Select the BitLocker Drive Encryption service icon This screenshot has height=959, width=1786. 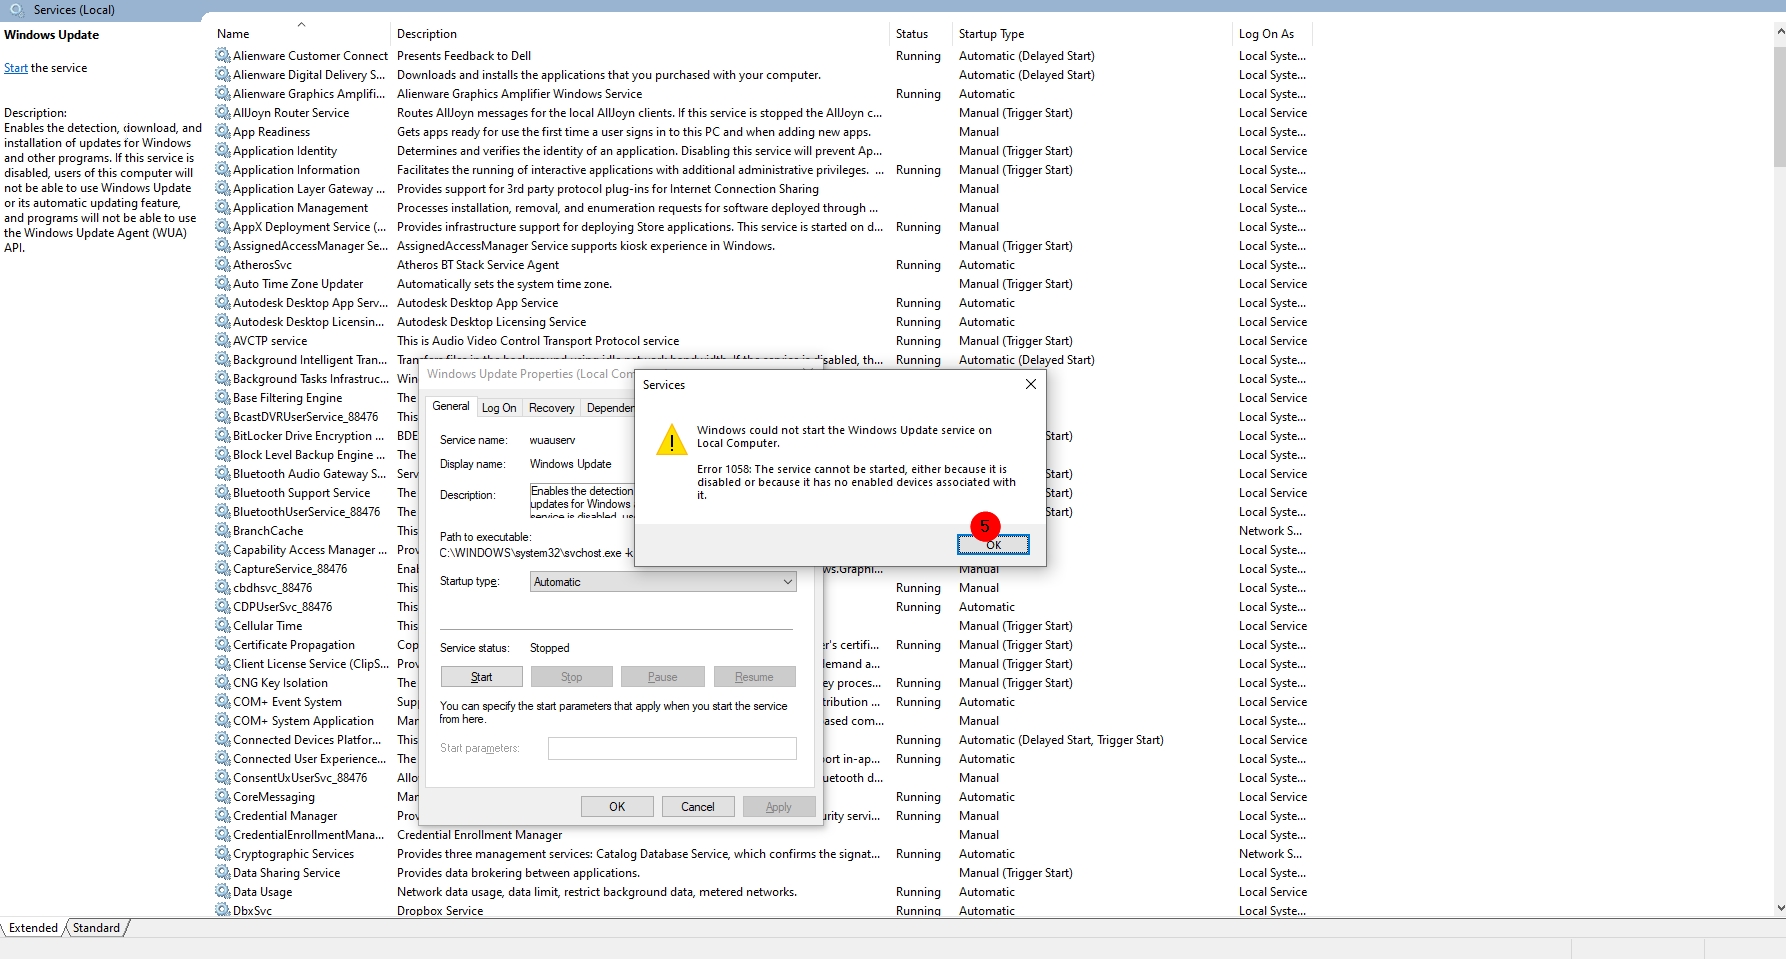(222, 436)
